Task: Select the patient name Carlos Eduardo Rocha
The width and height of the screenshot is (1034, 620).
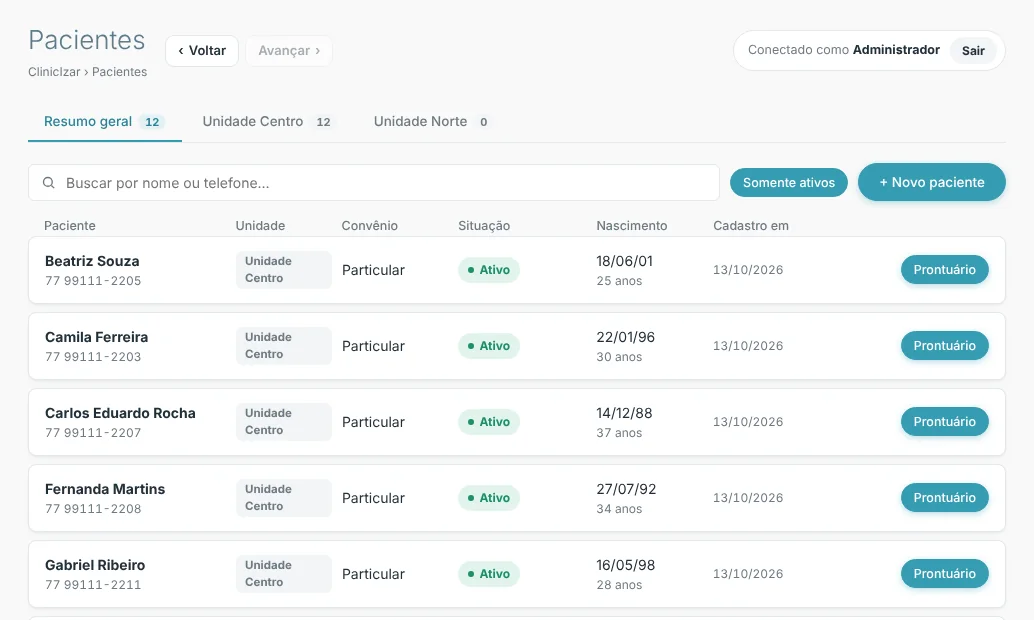Action: [x=120, y=413]
